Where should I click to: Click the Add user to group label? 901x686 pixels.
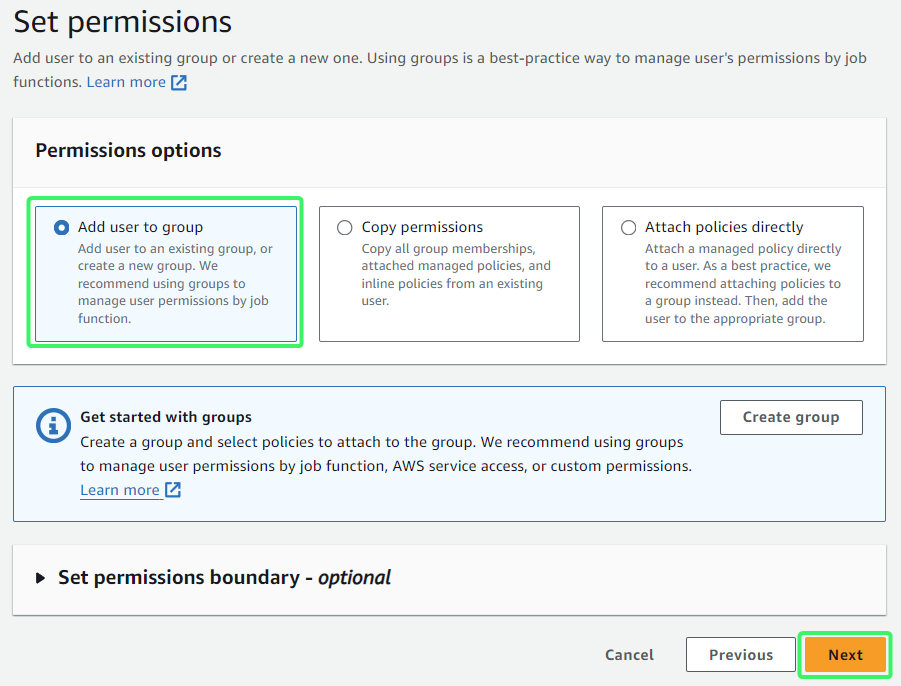(x=140, y=227)
